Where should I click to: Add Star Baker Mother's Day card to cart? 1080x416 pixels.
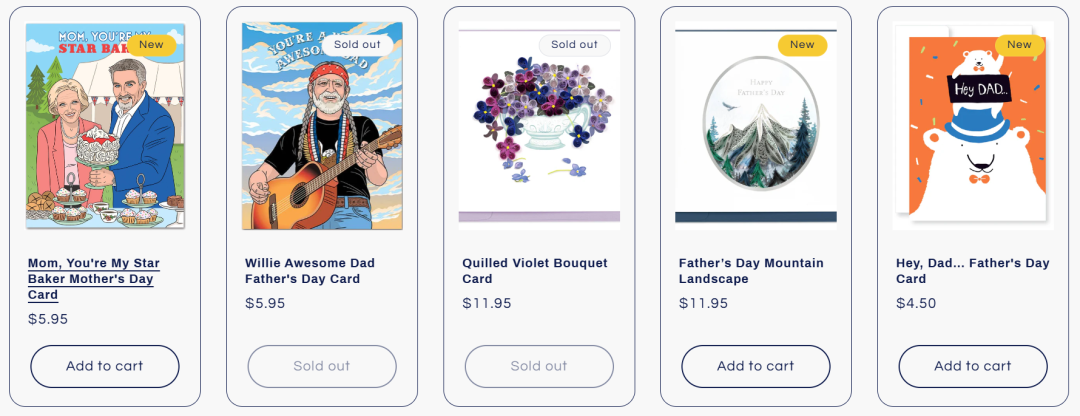[x=105, y=366]
